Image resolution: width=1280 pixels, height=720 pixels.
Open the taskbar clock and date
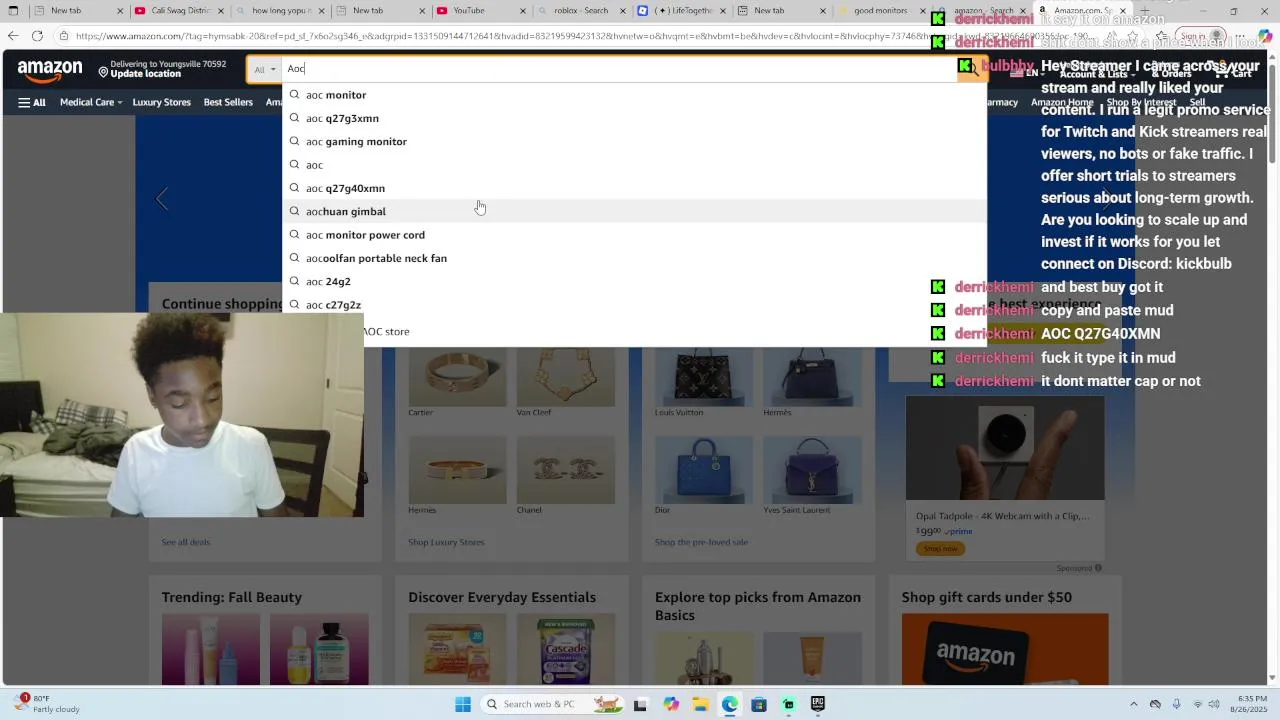1250,704
